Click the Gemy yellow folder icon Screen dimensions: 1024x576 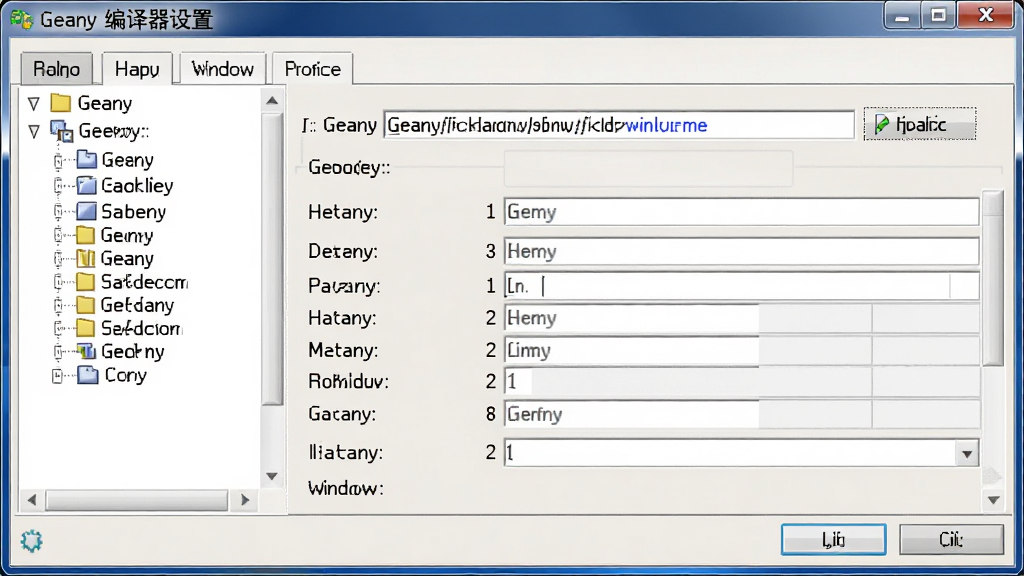point(86,235)
